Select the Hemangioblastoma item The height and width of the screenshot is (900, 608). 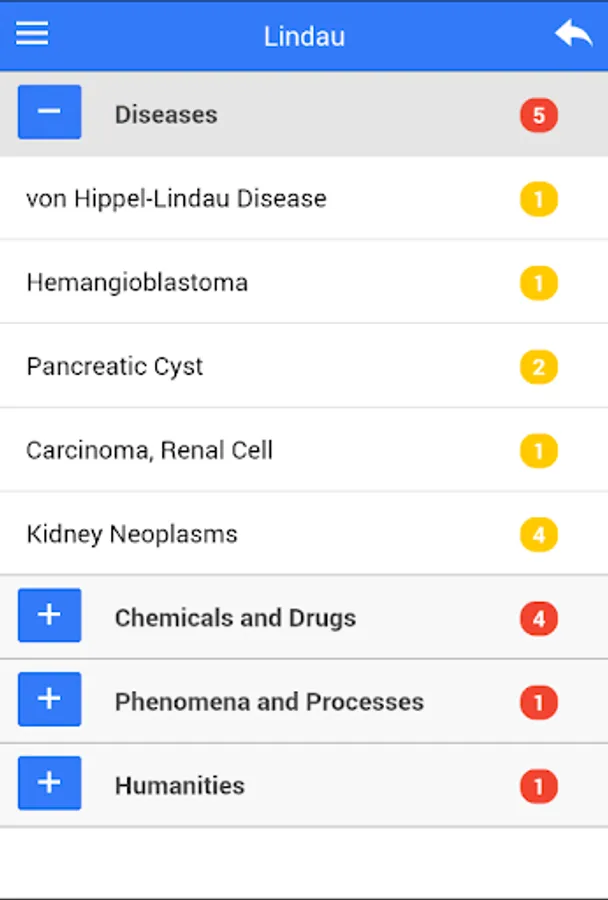pos(137,282)
